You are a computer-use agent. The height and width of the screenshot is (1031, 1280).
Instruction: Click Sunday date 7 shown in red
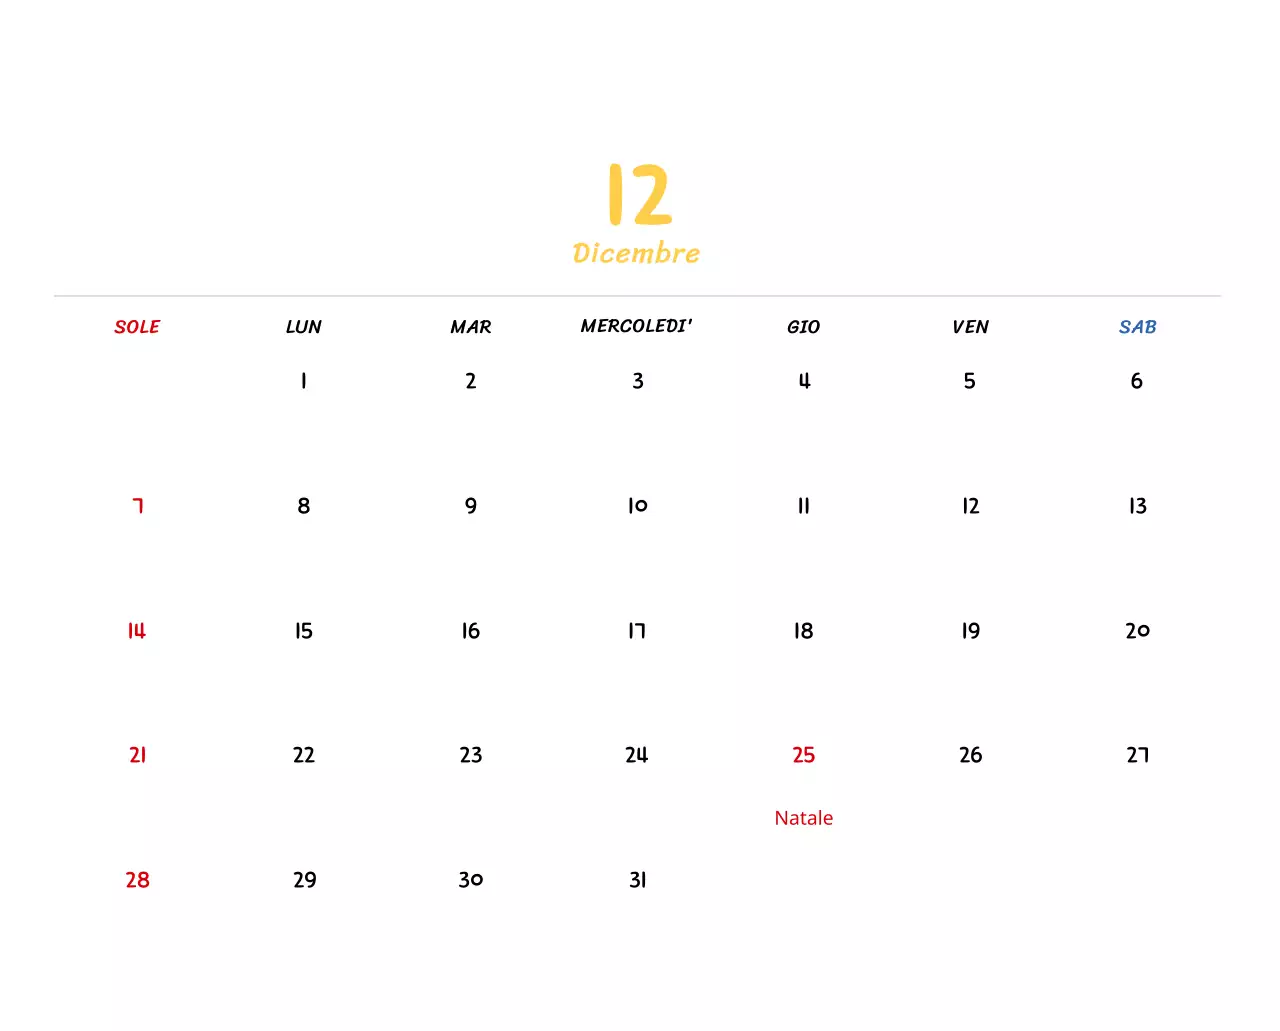(137, 505)
